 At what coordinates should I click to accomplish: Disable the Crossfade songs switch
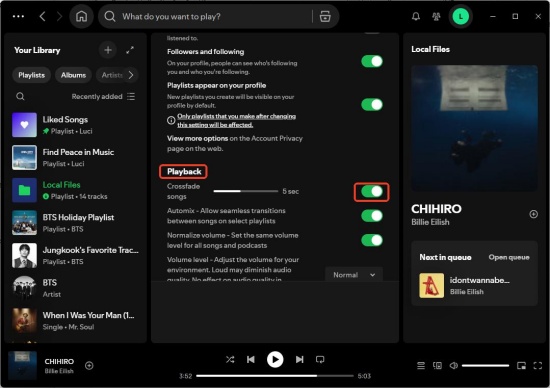click(372, 192)
